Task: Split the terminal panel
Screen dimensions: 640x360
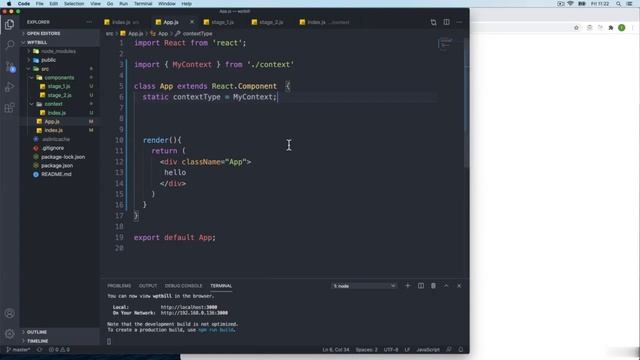Action: coord(421,286)
